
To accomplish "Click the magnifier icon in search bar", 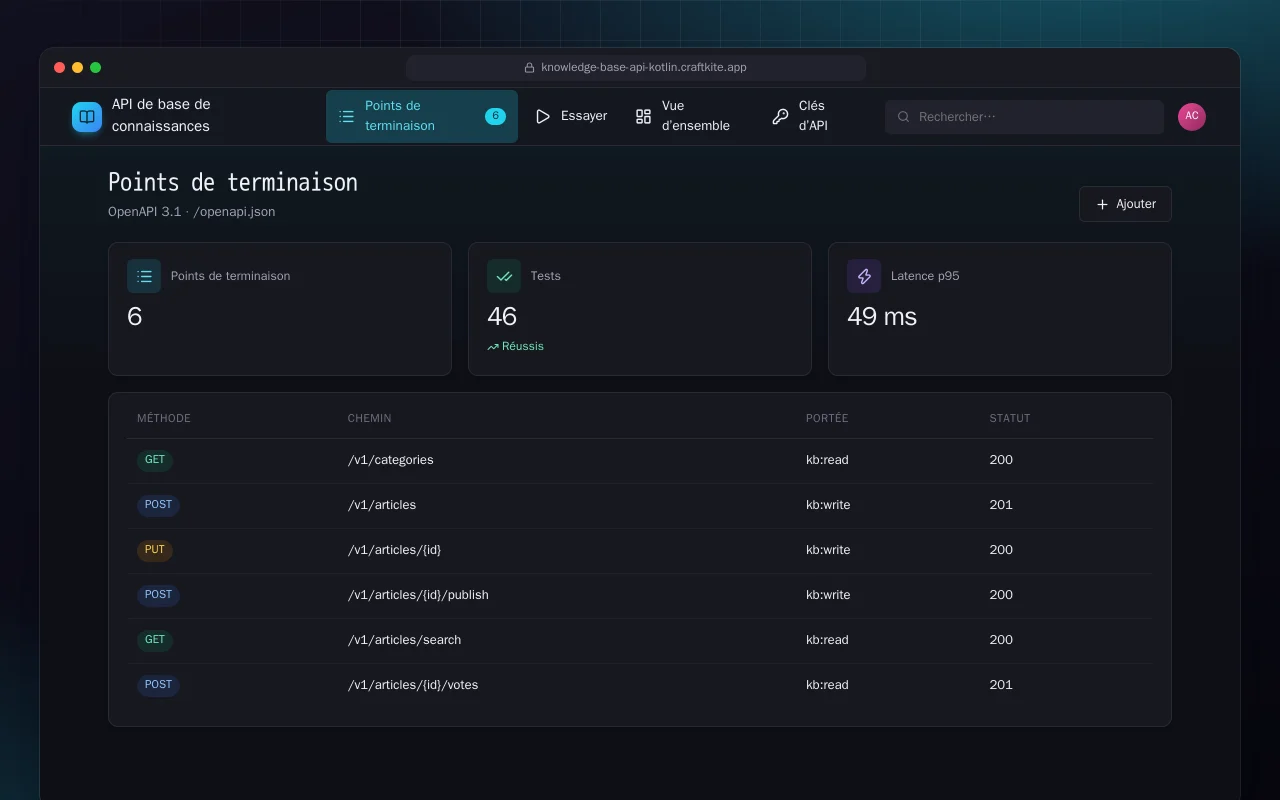I will 903,117.
